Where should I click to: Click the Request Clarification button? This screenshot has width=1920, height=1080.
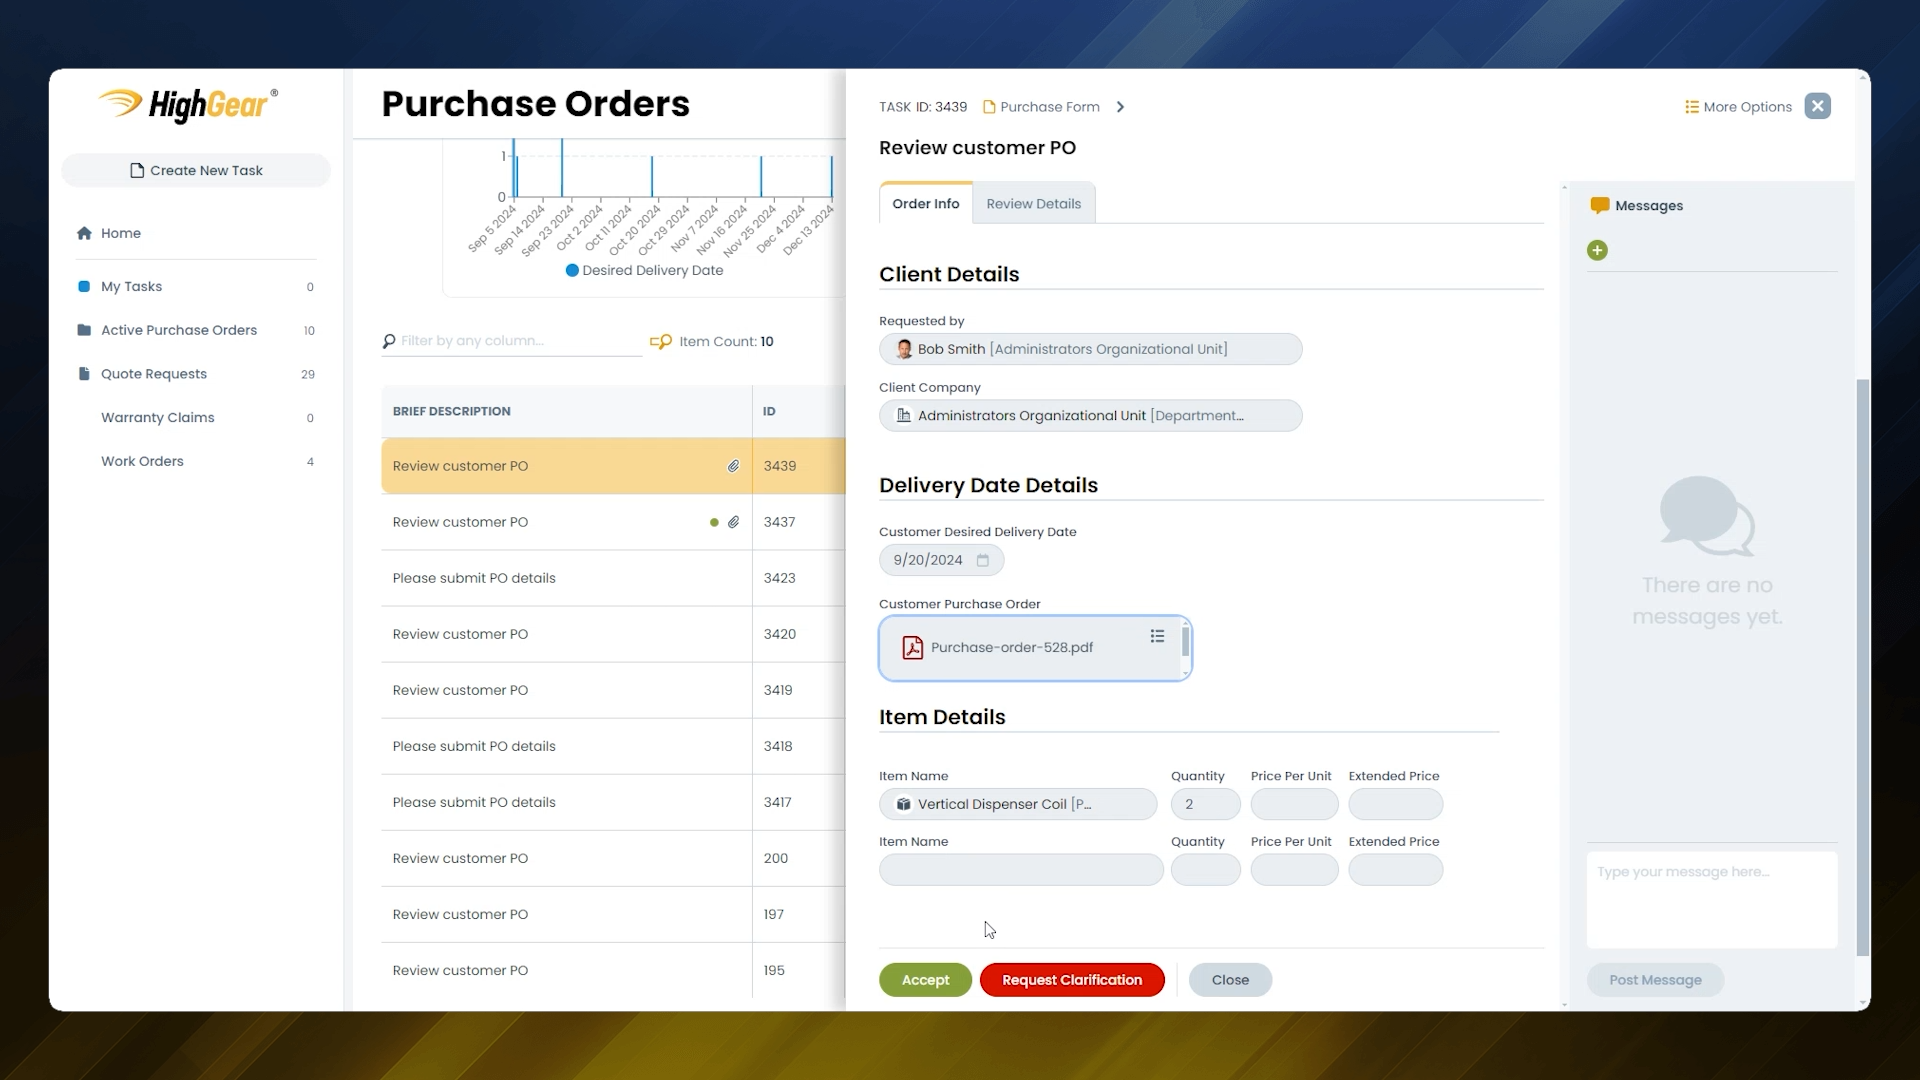point(1071,980)
